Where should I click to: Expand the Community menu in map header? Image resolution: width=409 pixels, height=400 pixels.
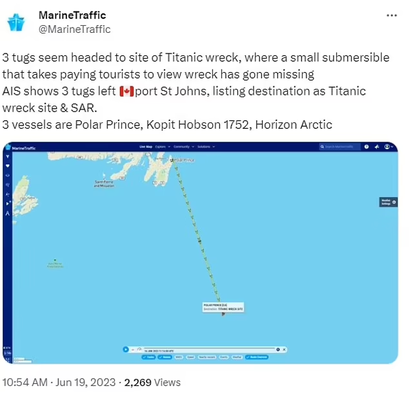[184, 147]
